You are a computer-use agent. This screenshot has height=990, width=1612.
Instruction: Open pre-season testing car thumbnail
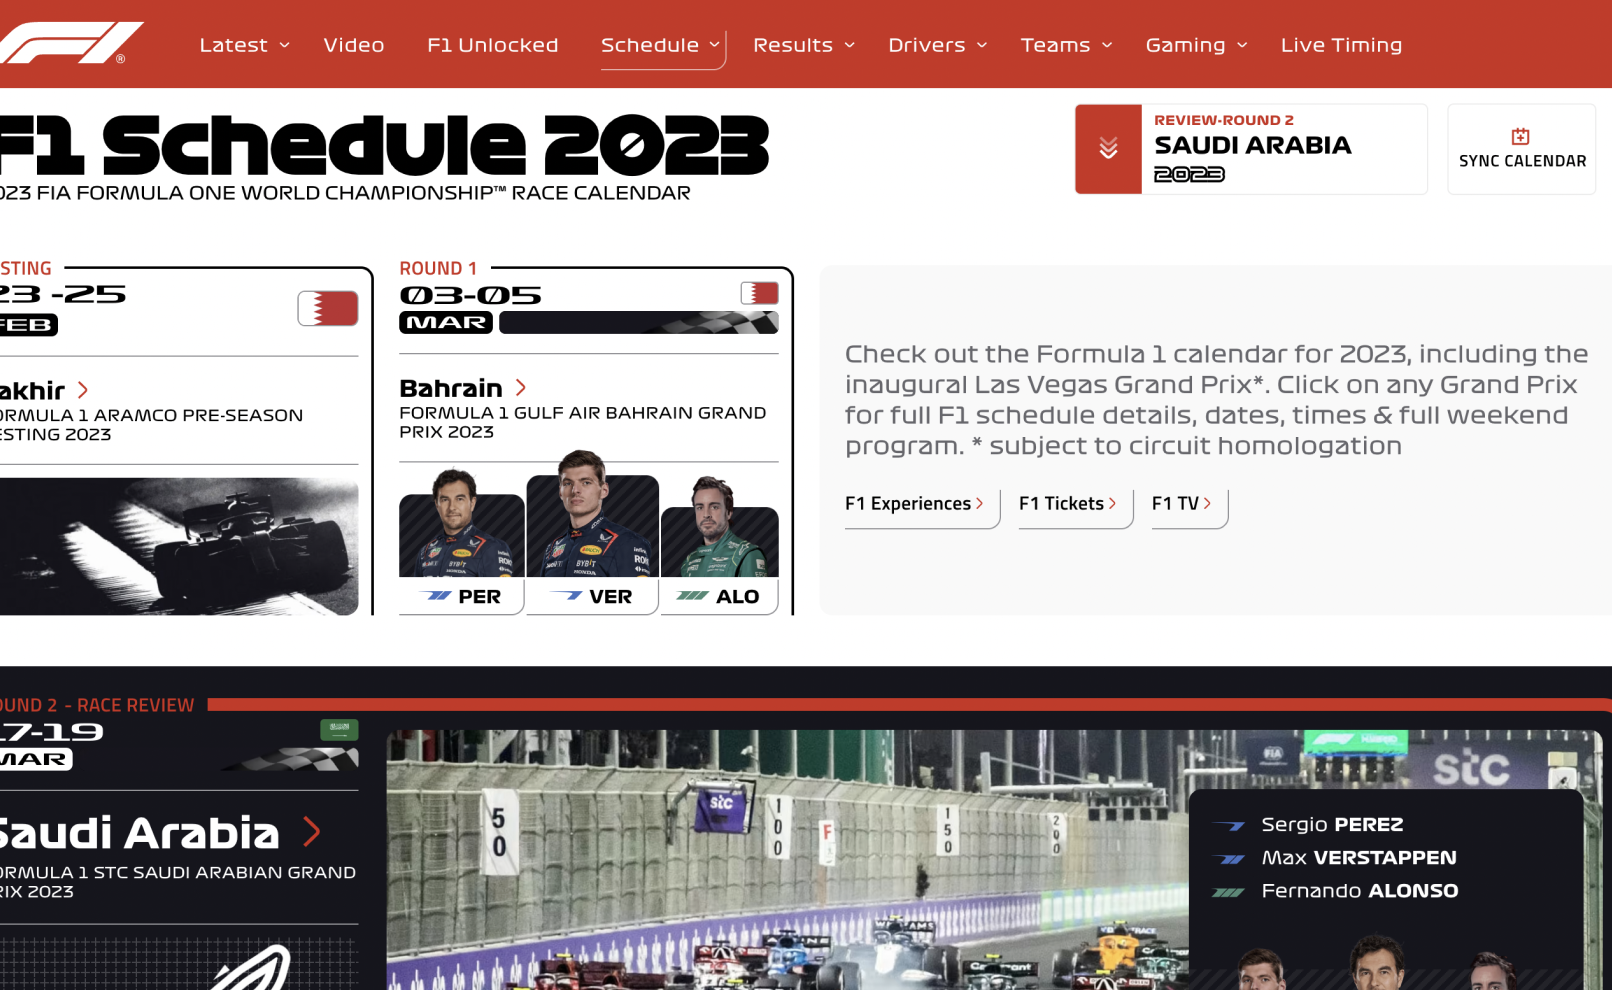tap(179, 546)
